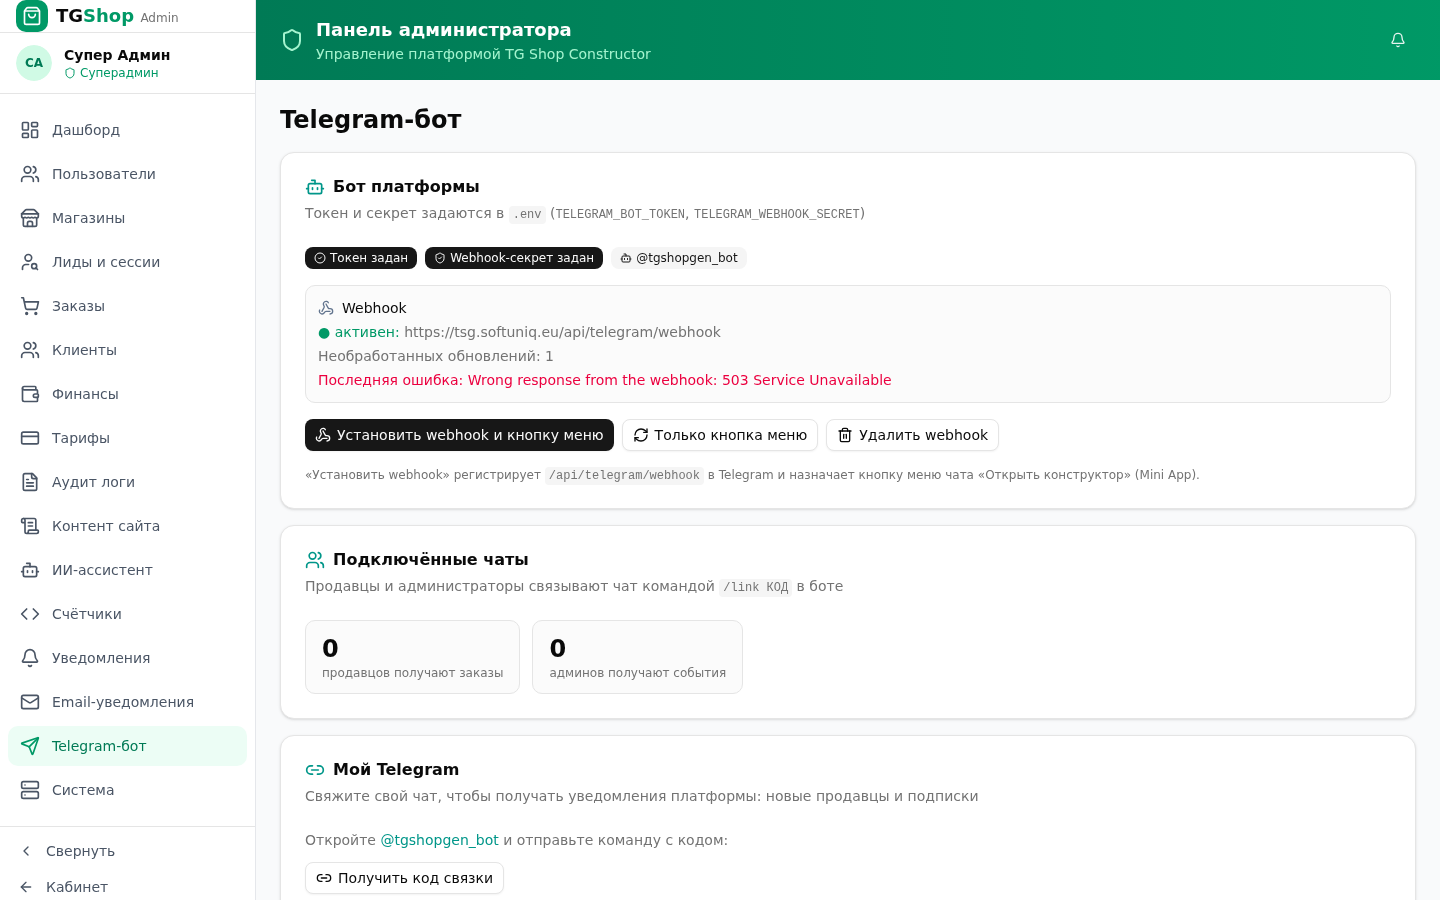Viewport: 1440px width, 900px height.
Task: Click the Заказы cart icon
Action: [30, 306]
